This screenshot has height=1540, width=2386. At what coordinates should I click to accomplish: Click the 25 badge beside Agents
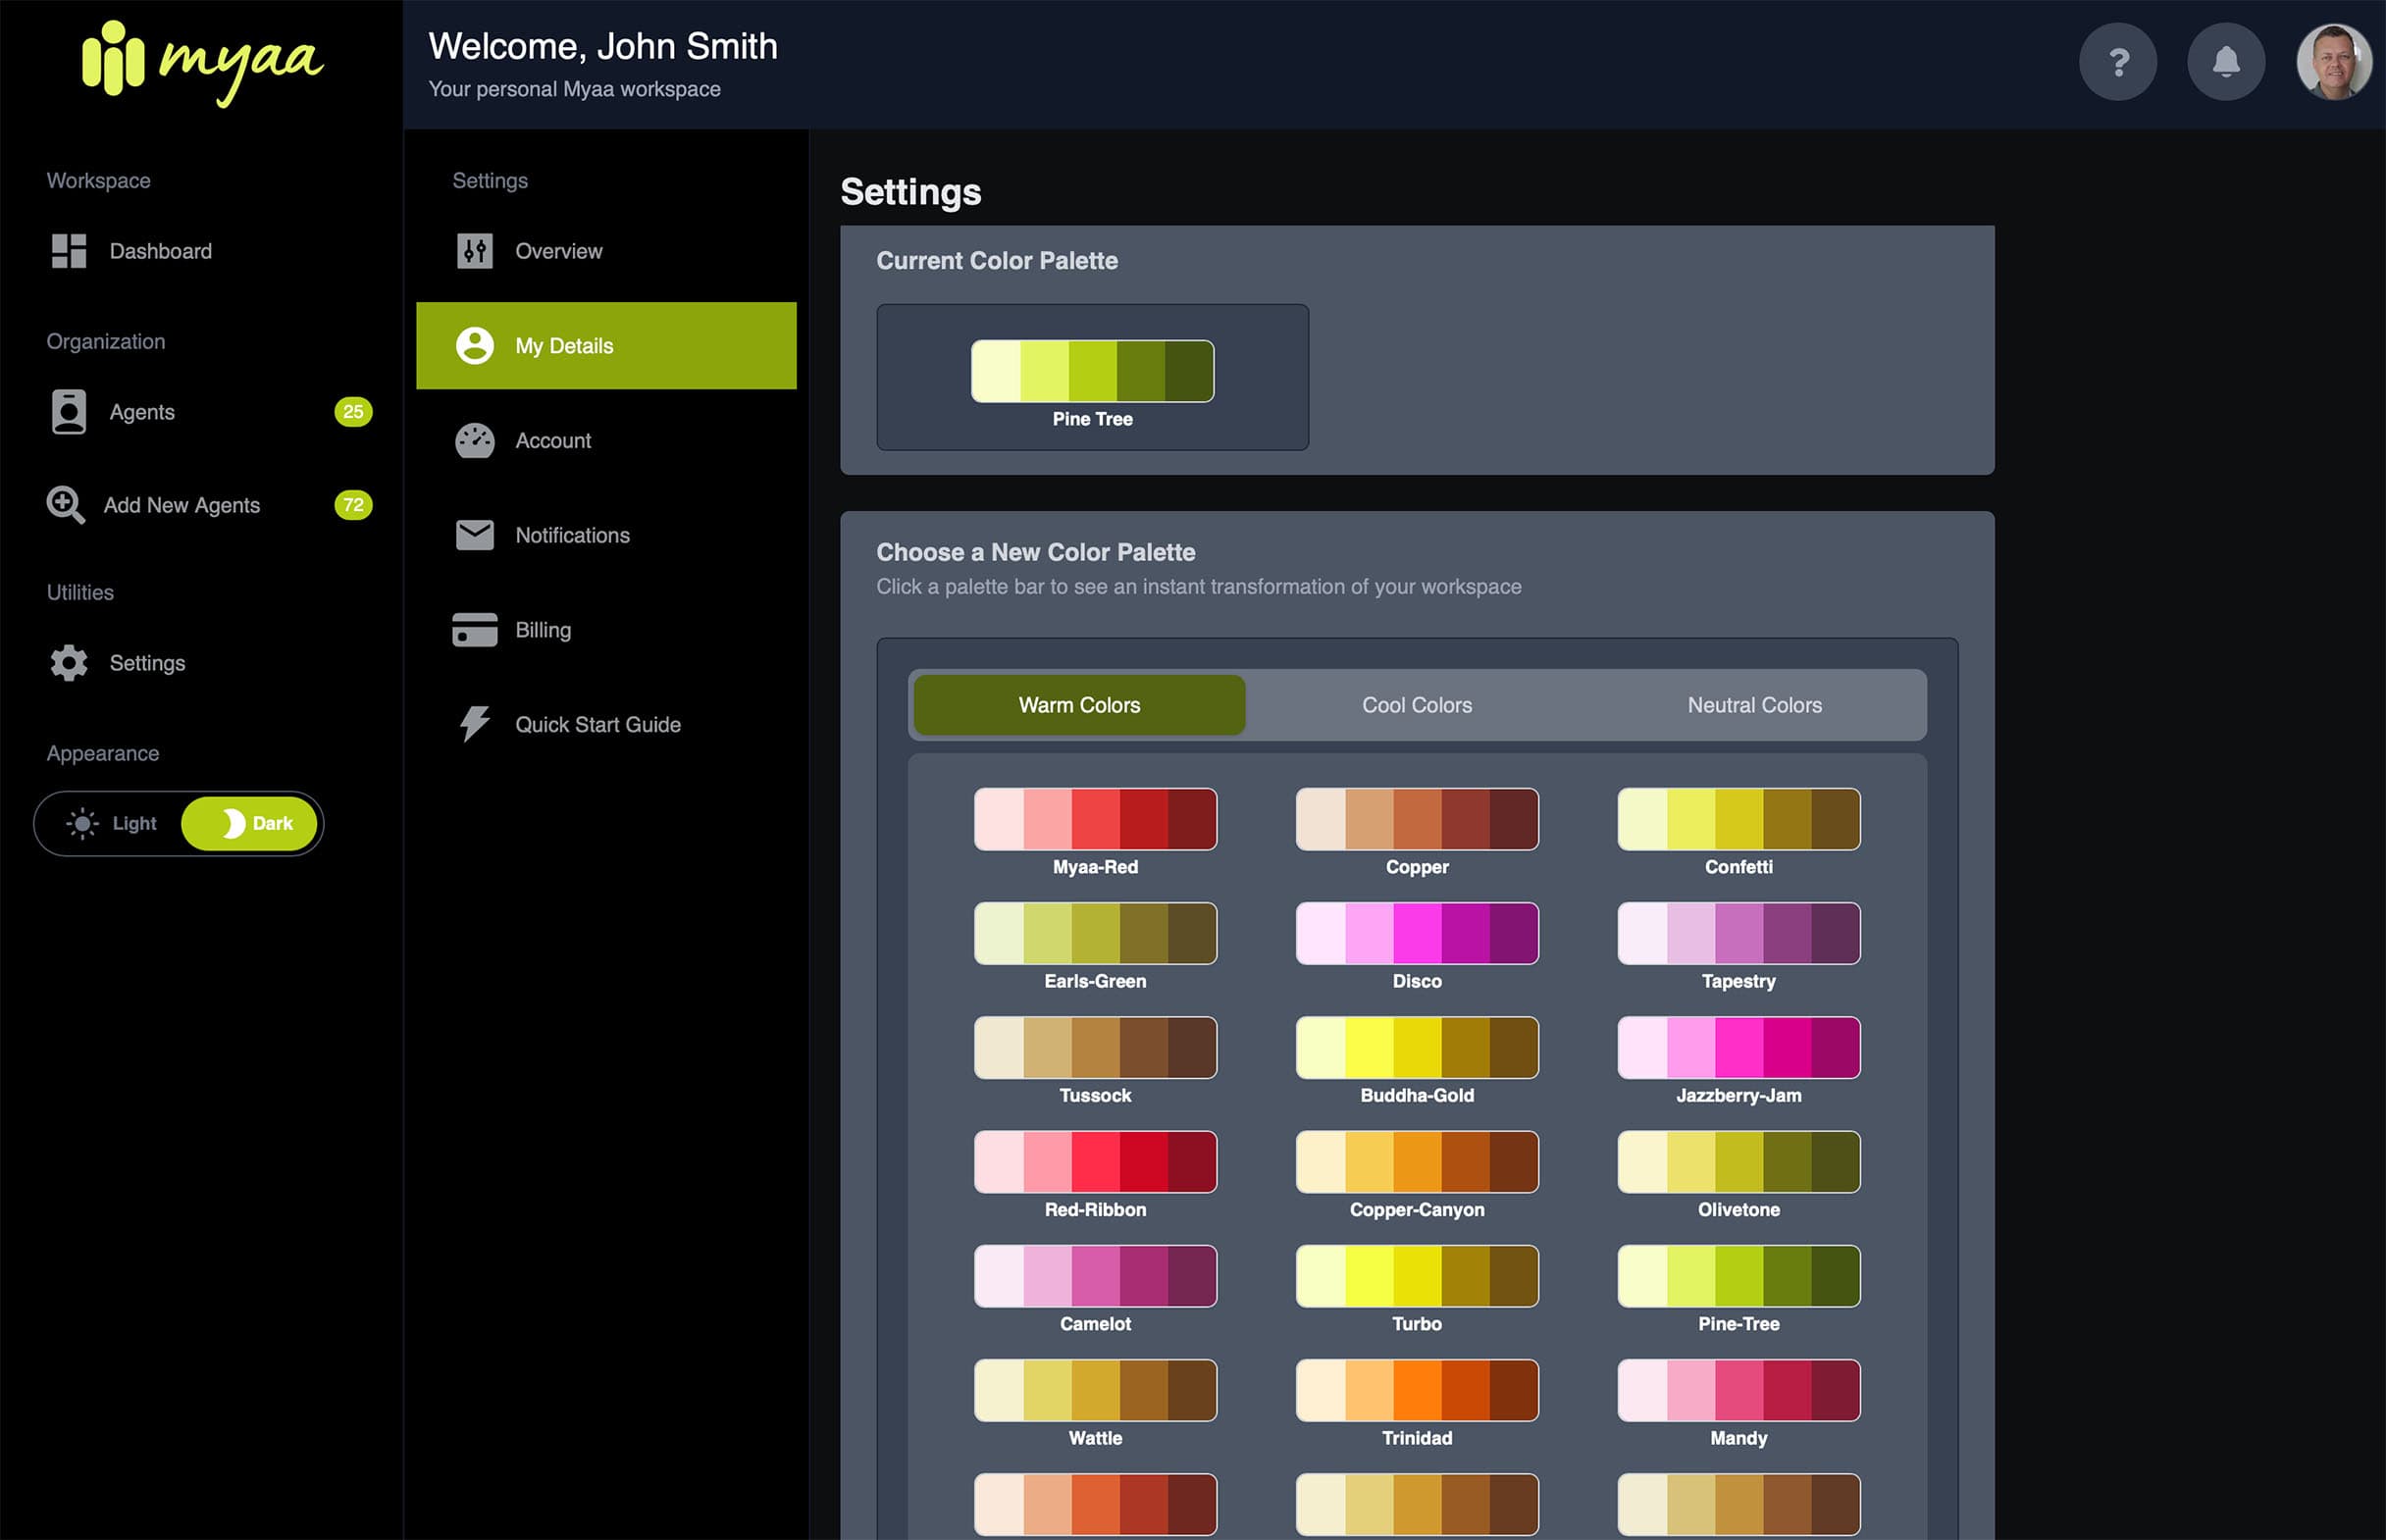point(353,412)
